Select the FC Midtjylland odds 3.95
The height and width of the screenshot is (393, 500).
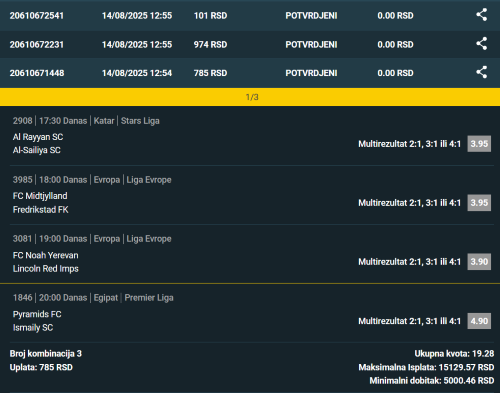point(479,203)
